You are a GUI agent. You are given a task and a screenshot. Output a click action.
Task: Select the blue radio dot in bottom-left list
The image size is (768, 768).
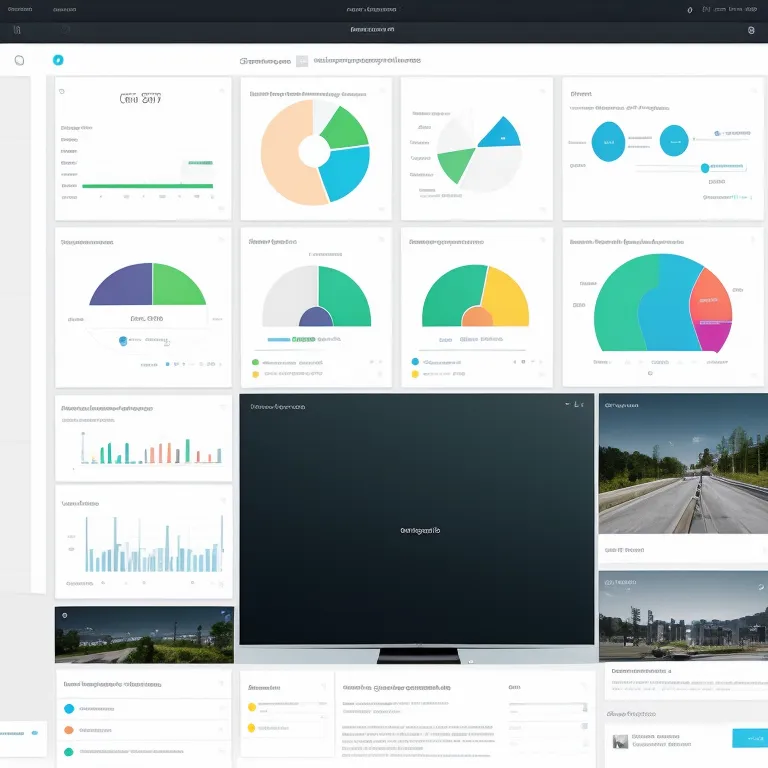[68, 708]
